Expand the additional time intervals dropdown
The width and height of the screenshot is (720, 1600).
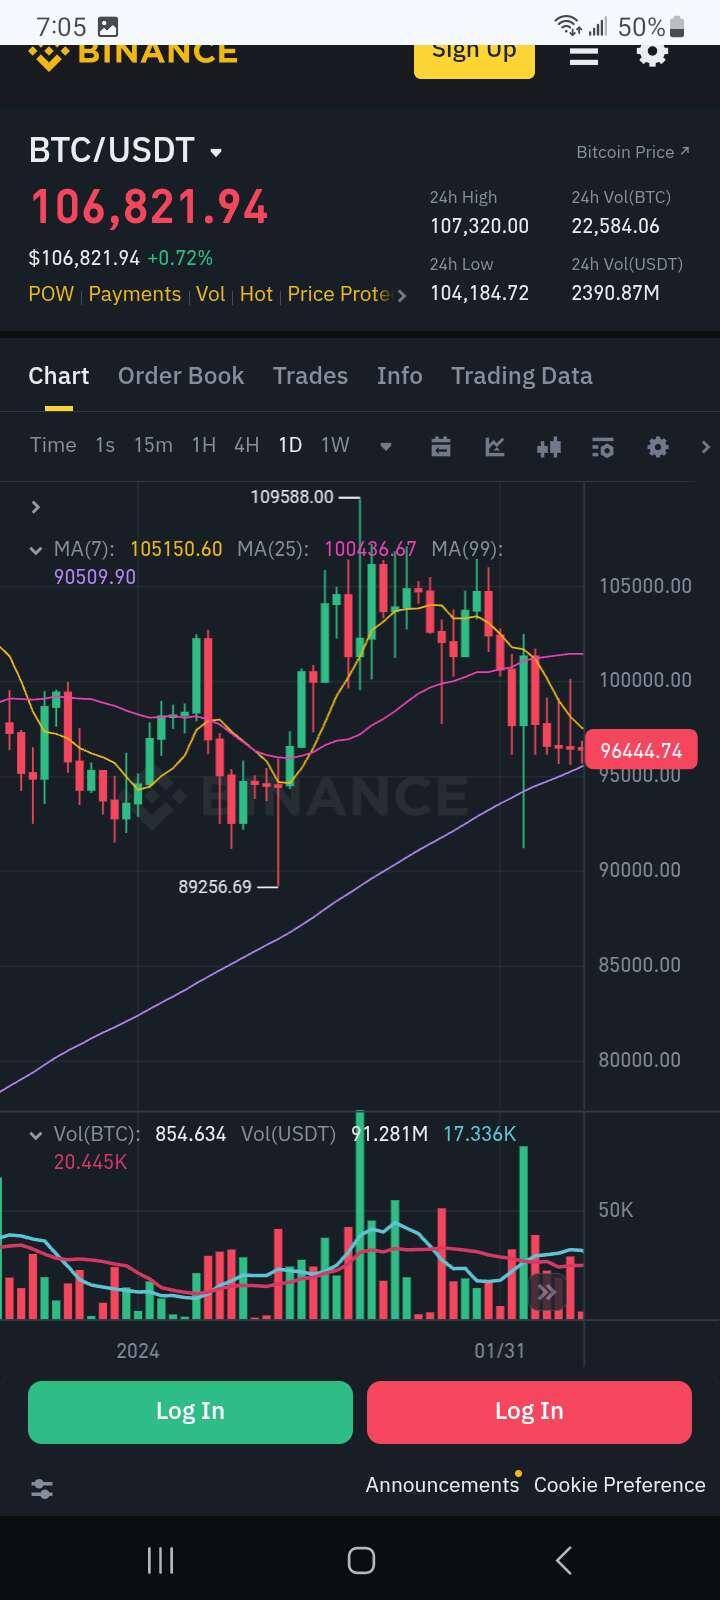tap(386, 447)
